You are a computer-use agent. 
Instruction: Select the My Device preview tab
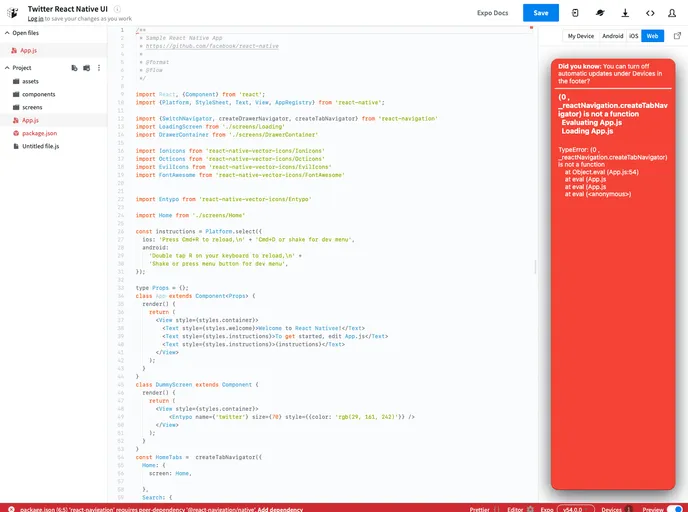point(580,36)
